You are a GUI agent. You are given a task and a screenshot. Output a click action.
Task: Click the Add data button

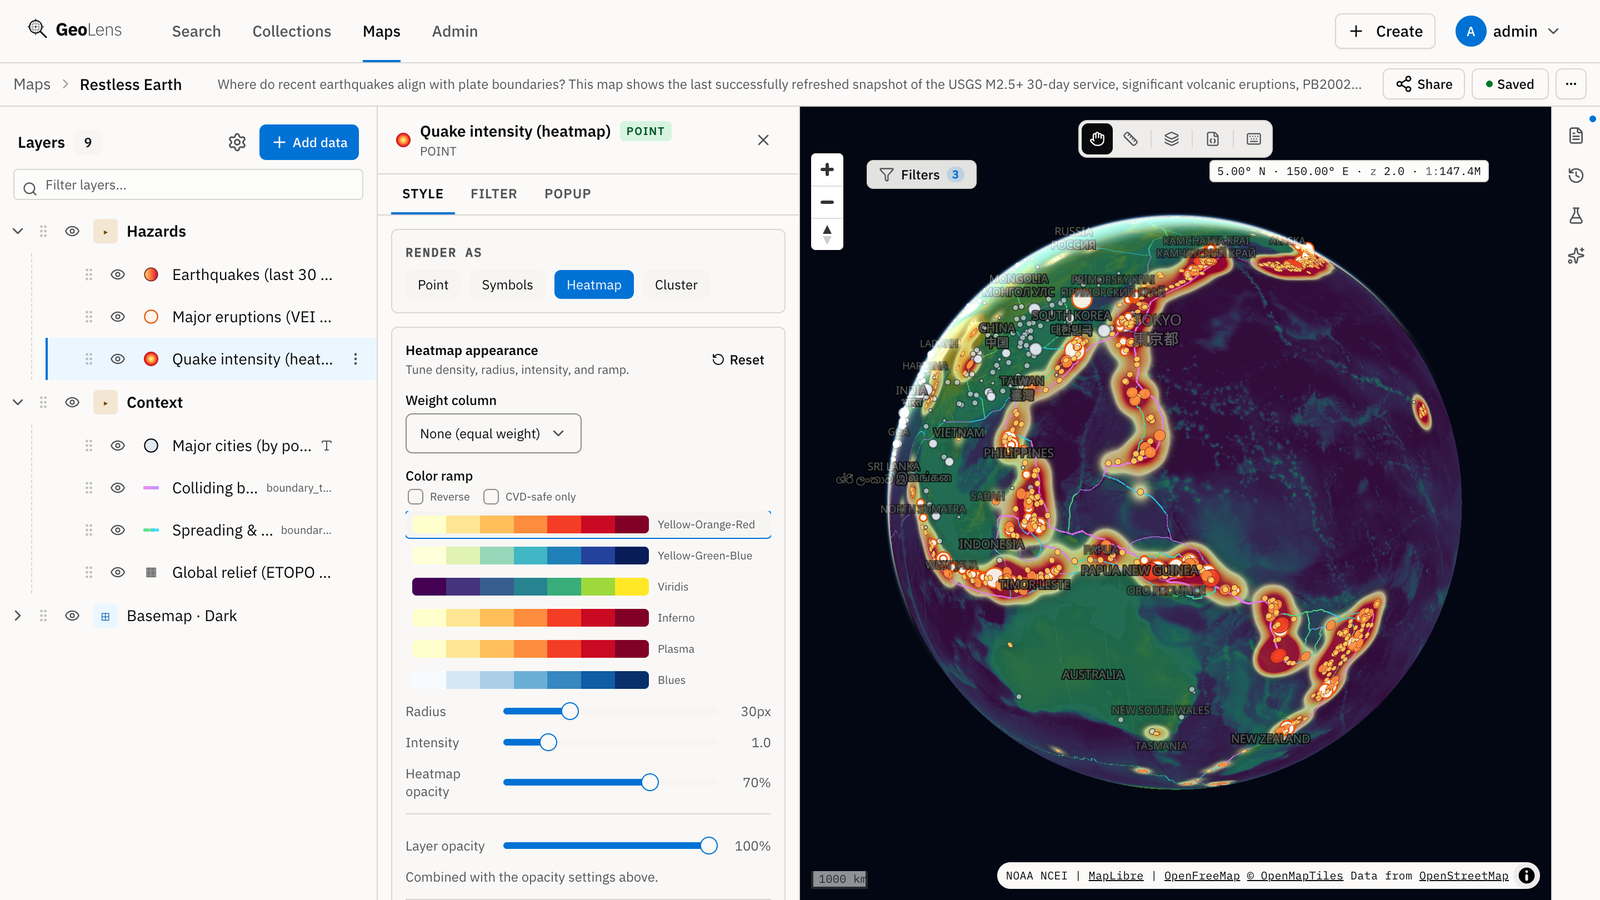(309, 143)
